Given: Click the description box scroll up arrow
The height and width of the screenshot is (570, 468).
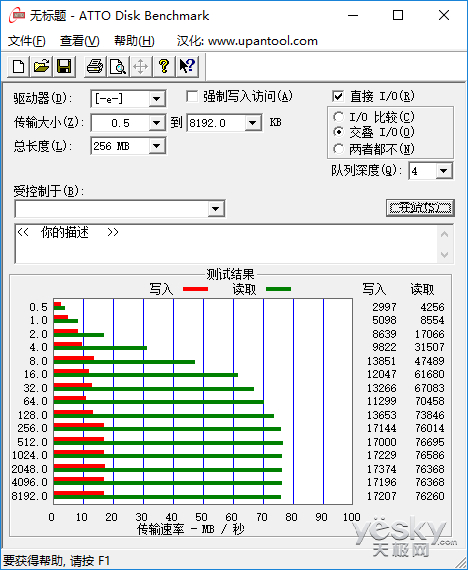Looking at the screenshot, I should coord(444,234).
